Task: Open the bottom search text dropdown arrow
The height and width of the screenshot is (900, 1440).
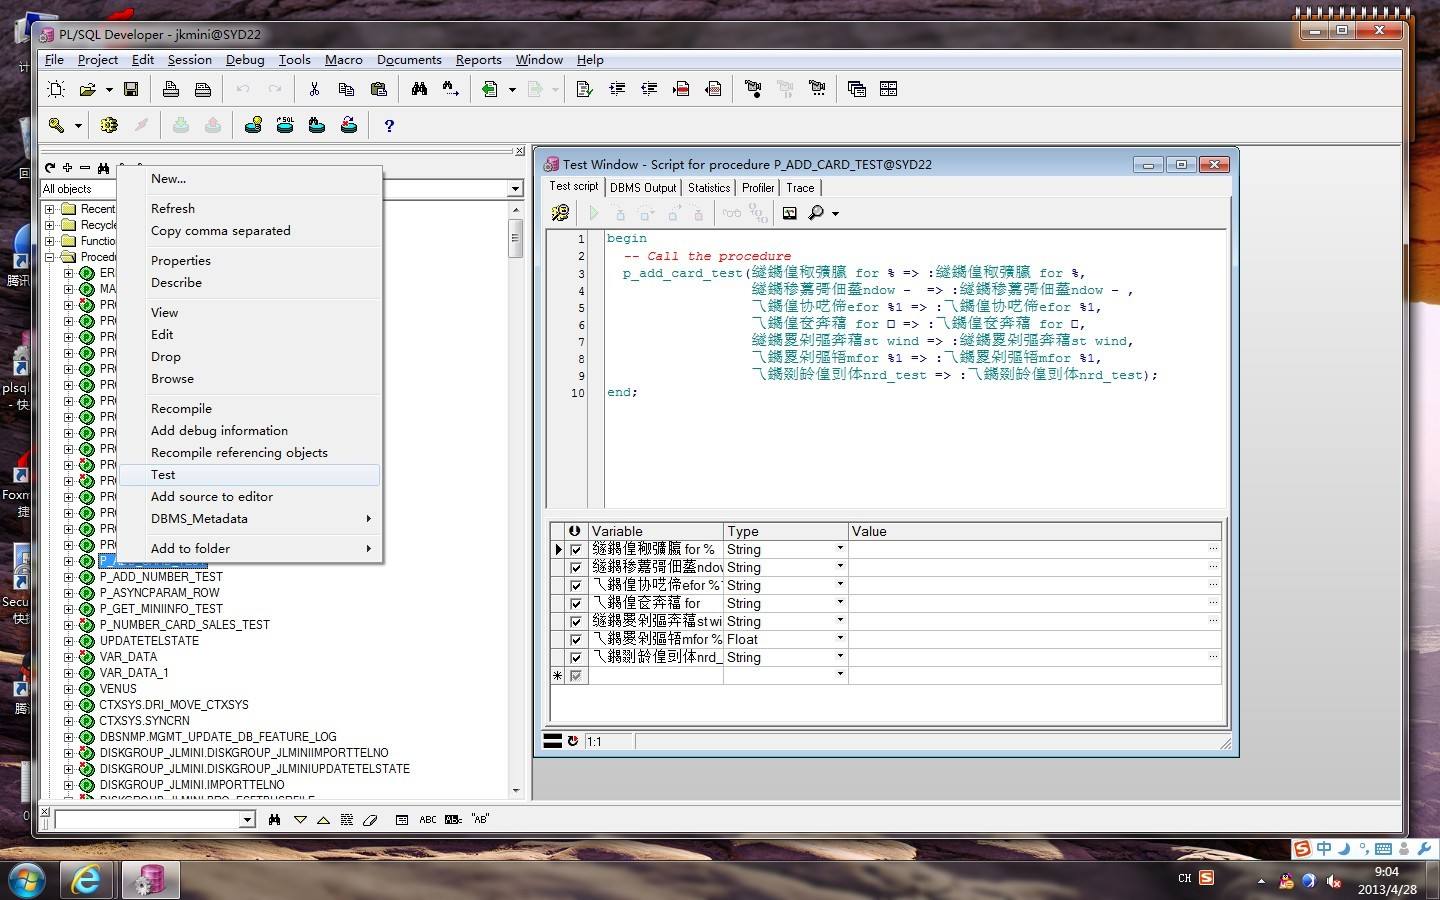Action: click(247, 820)
